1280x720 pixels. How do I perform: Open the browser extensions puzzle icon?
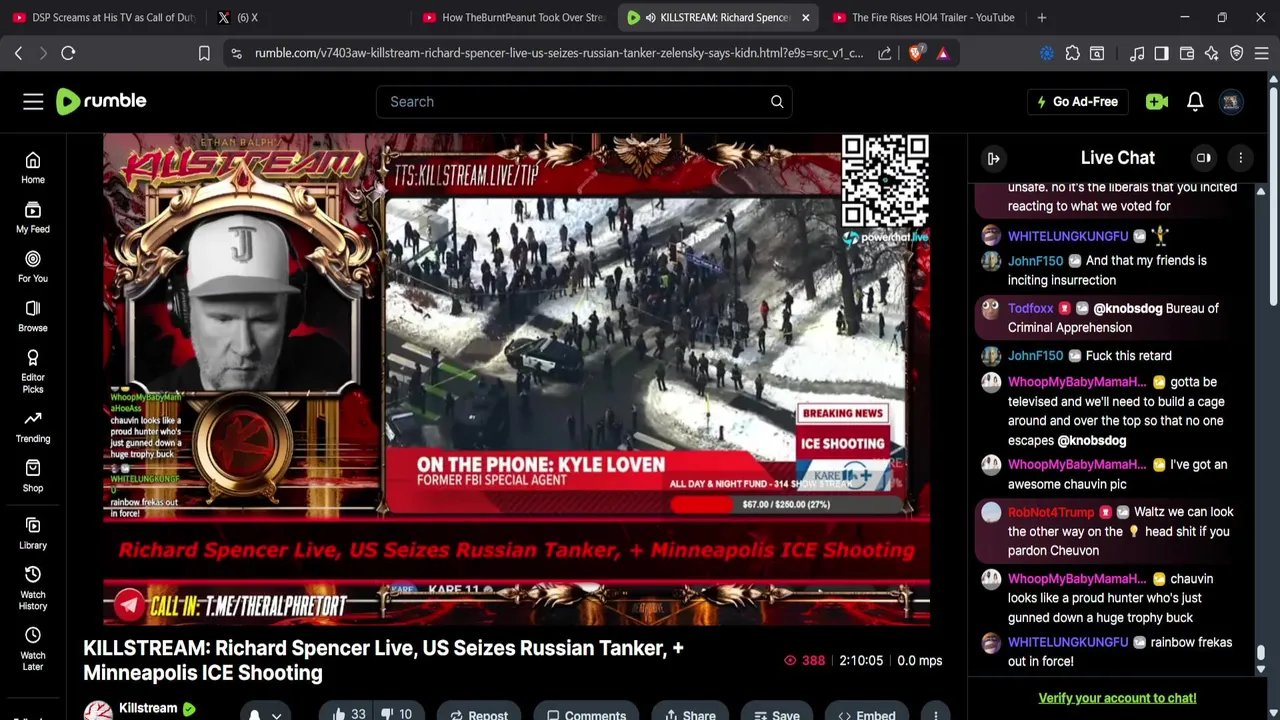point(1072,53)
